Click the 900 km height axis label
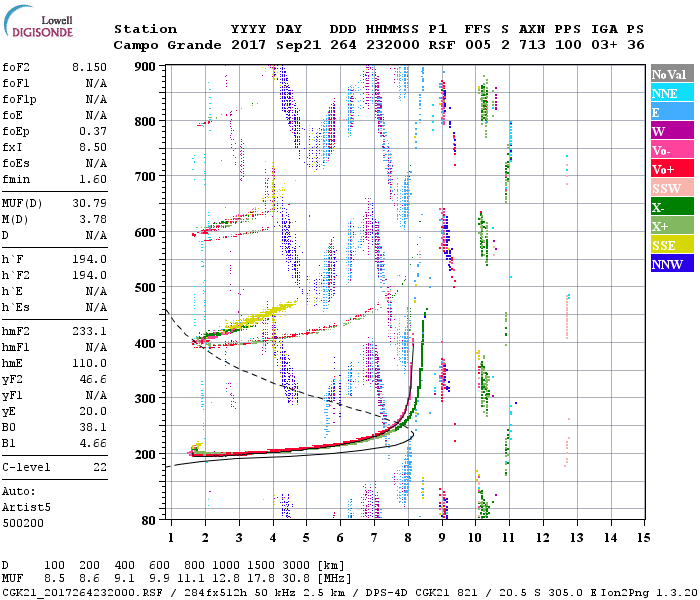Screen dimensions: 700x600 145,67
